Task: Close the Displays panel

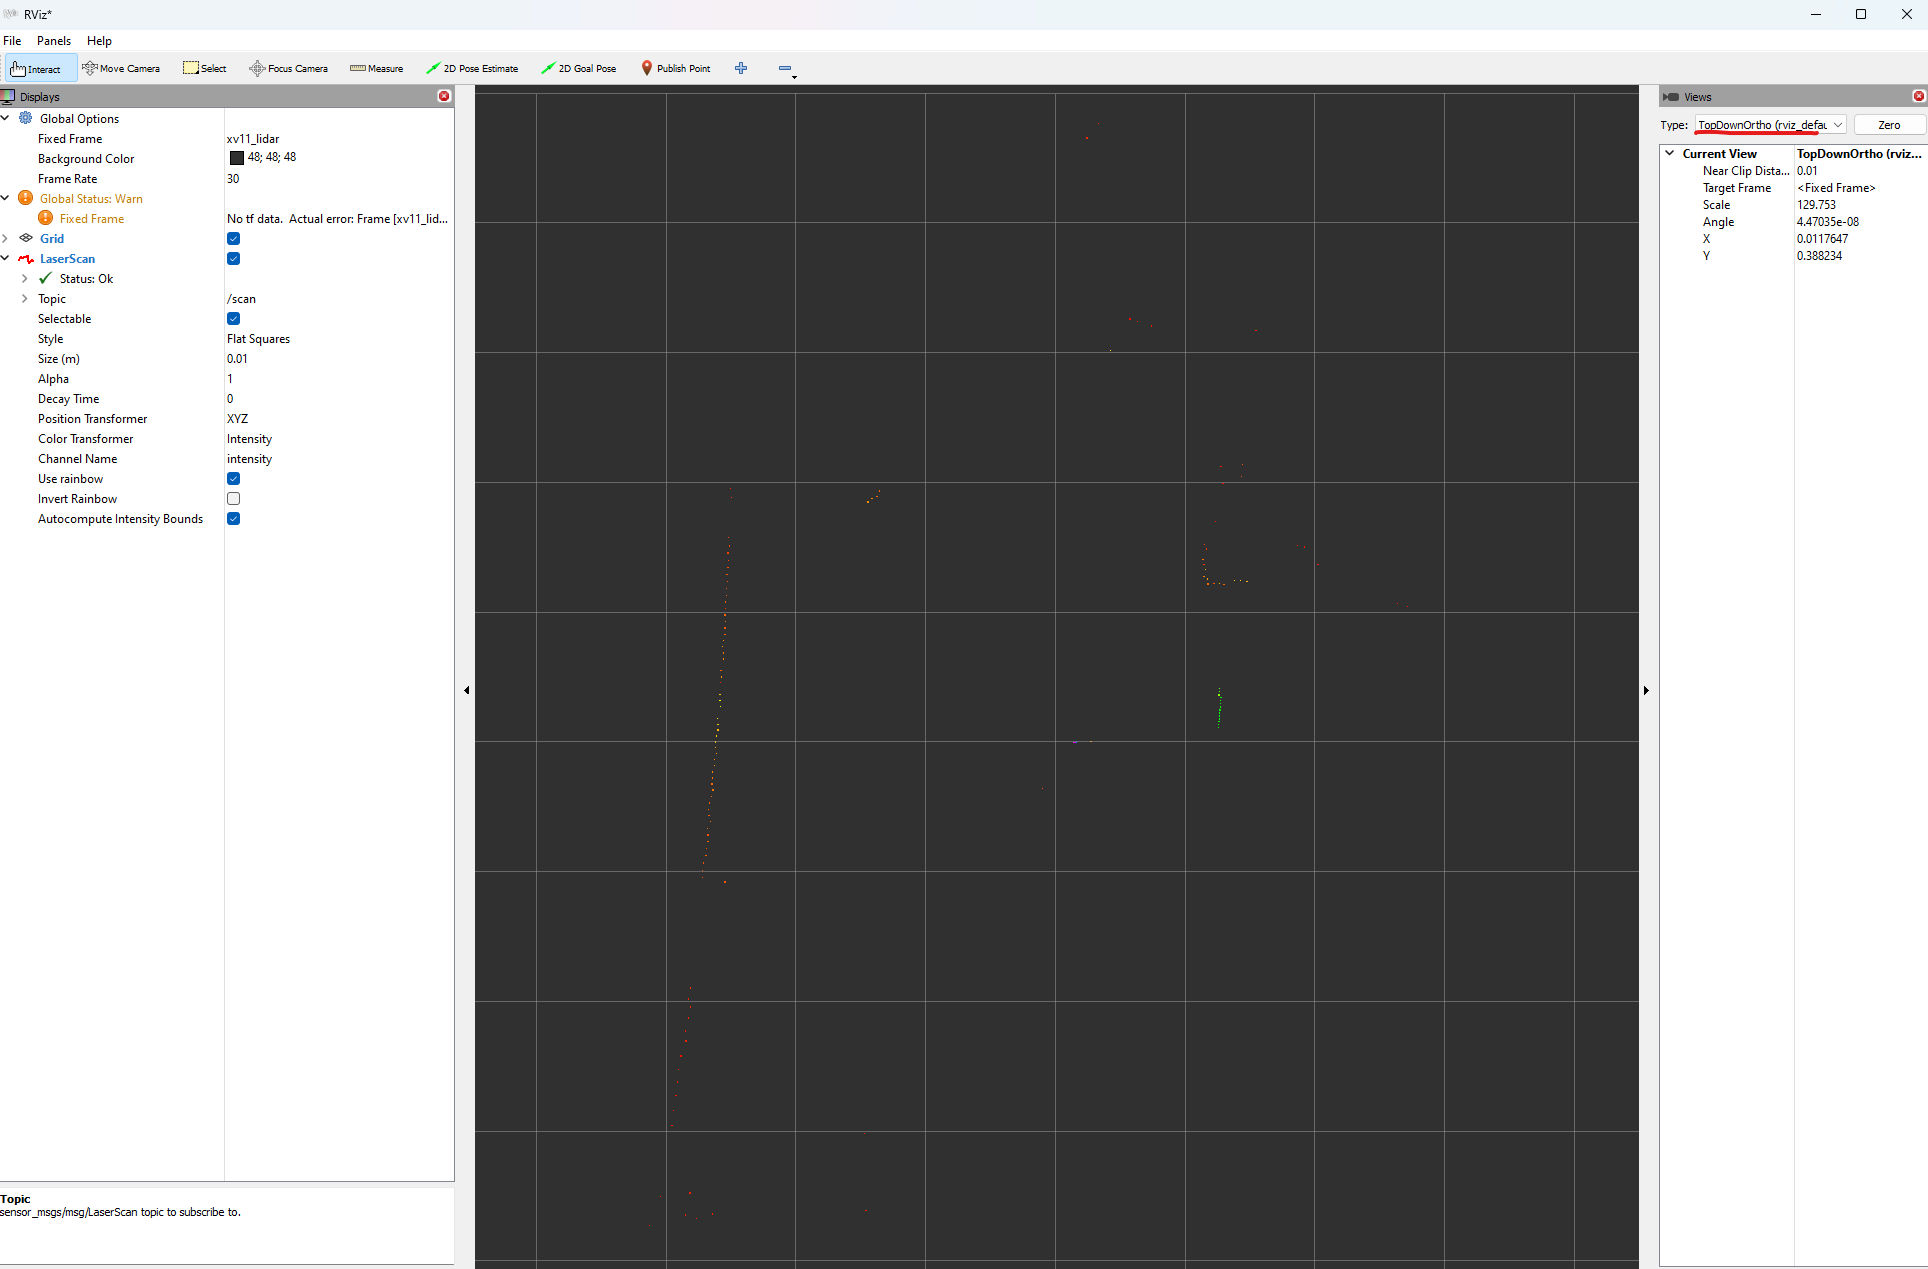Action: pos(444,96)
